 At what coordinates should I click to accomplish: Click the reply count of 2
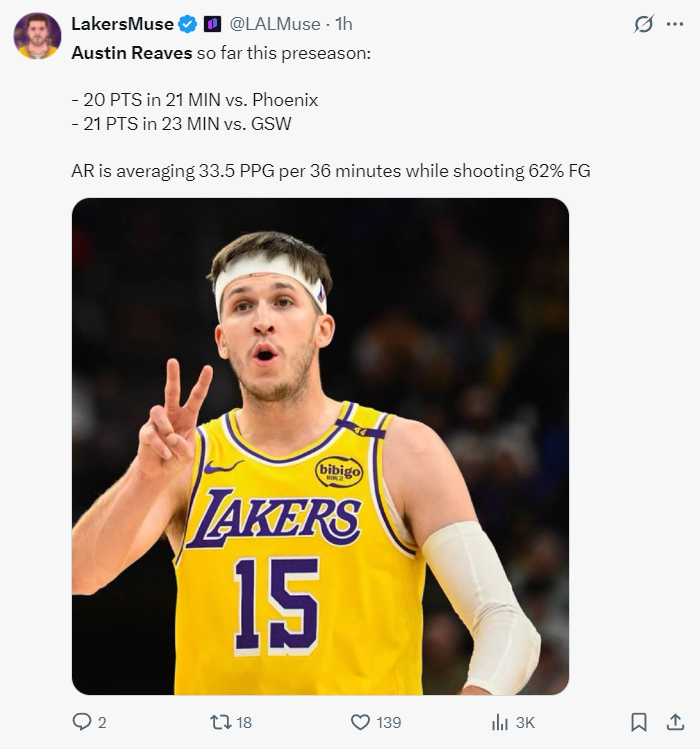tap(102, 722)
